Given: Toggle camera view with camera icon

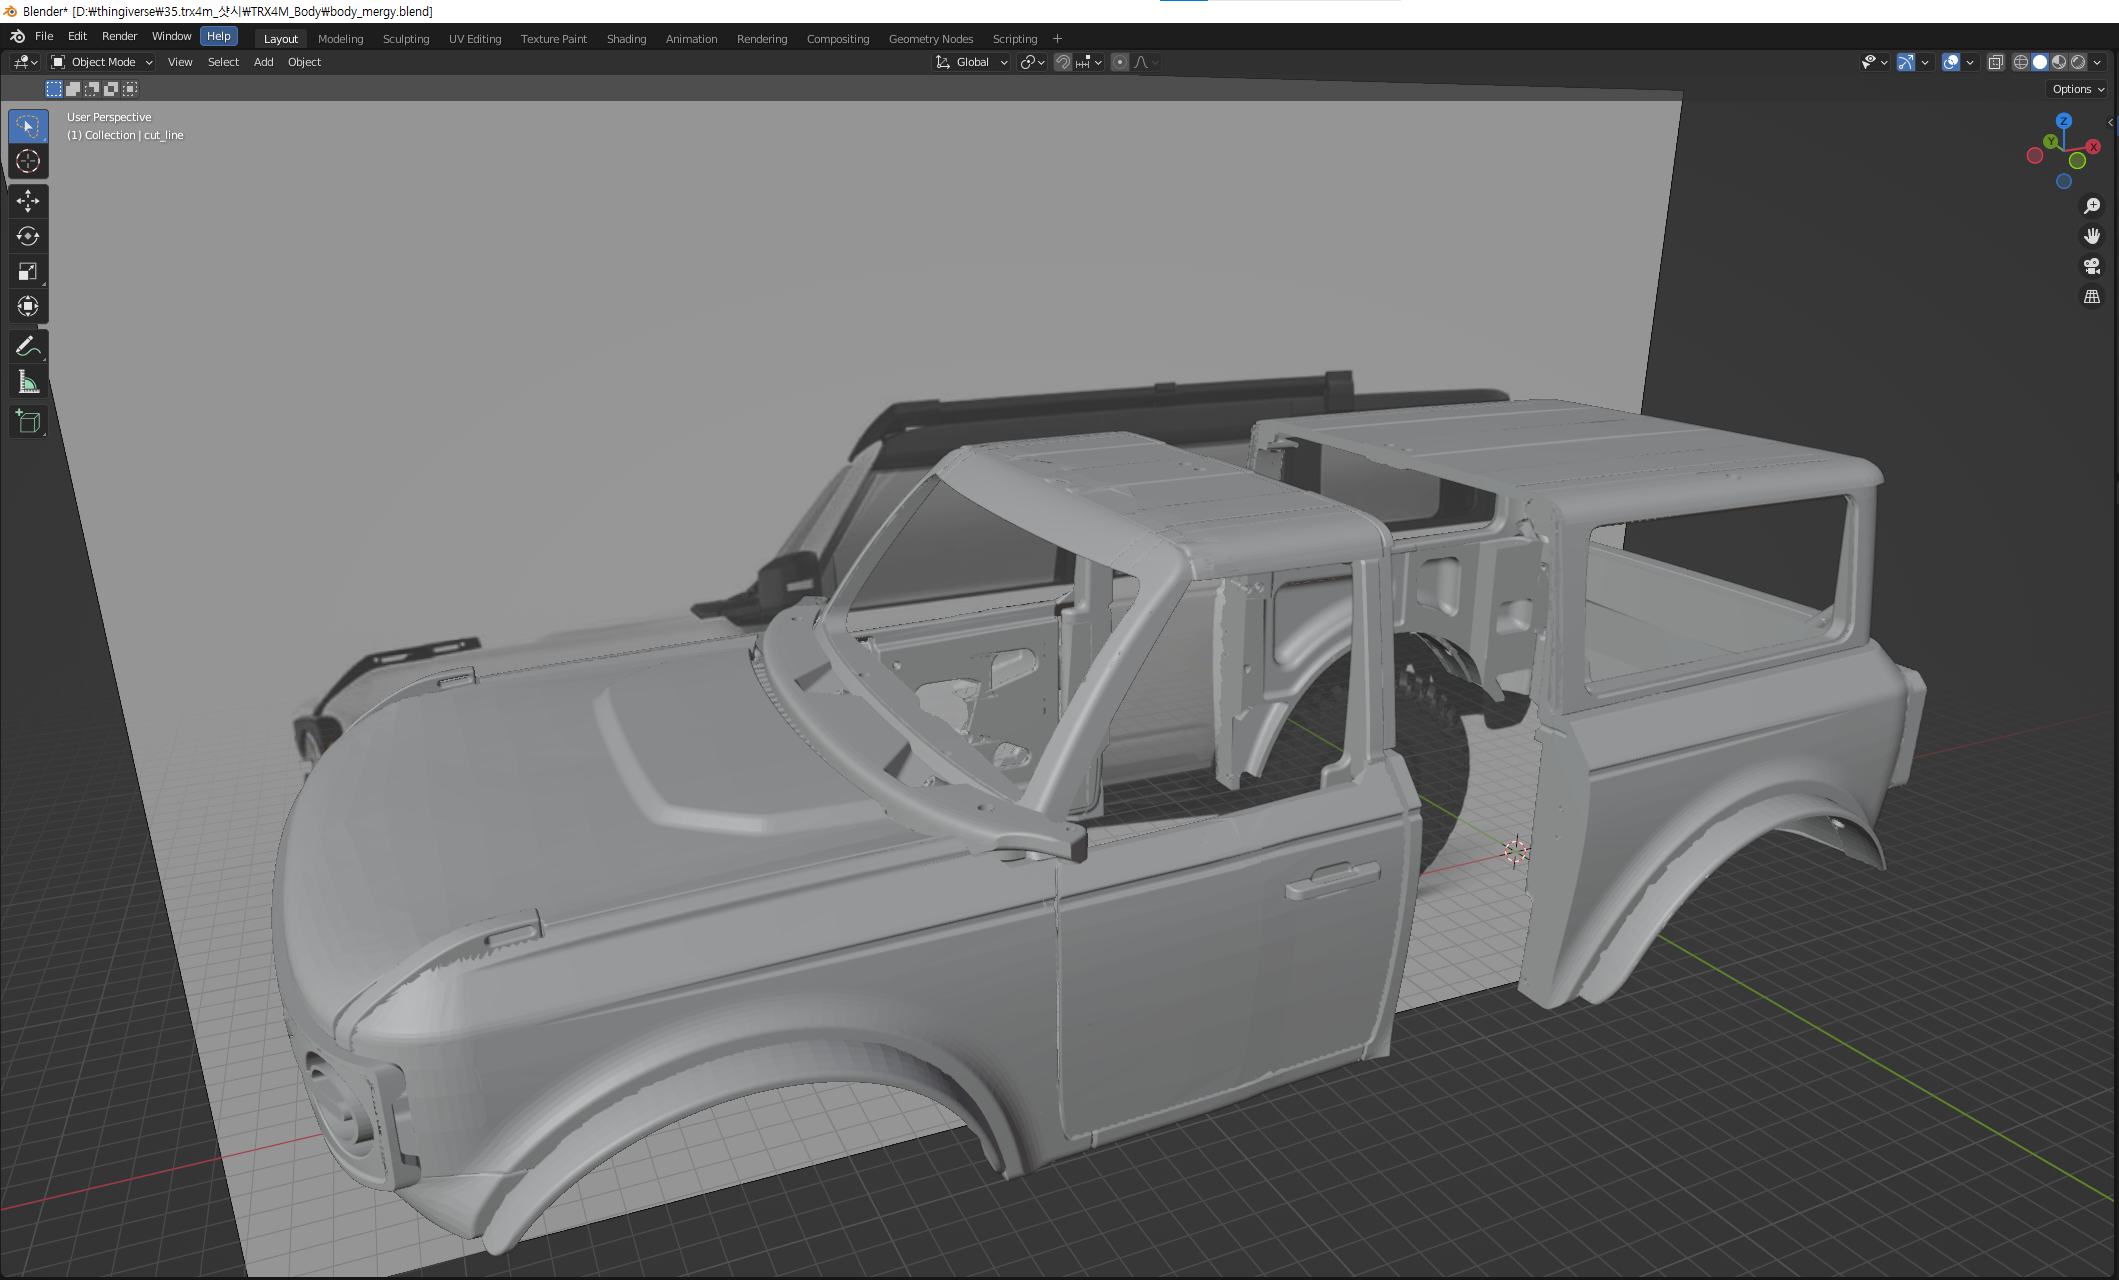Looking at the screenshot, I should pos(2091,266).
